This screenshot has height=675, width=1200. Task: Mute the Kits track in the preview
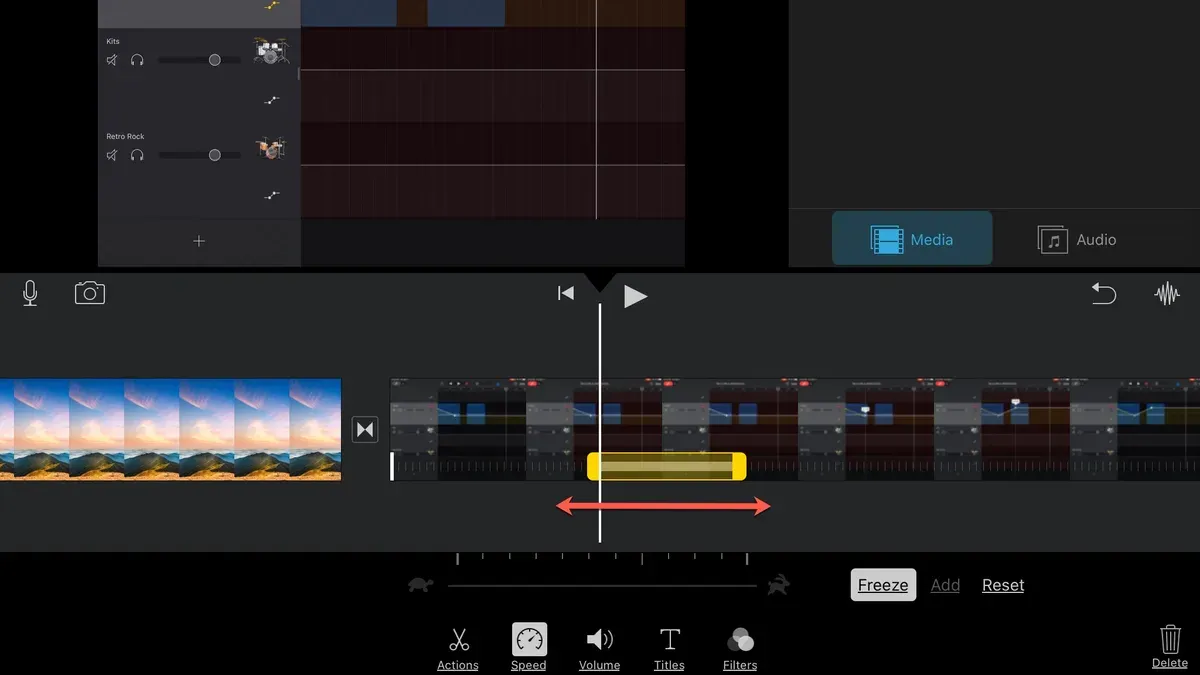click(x=112, y=60)
